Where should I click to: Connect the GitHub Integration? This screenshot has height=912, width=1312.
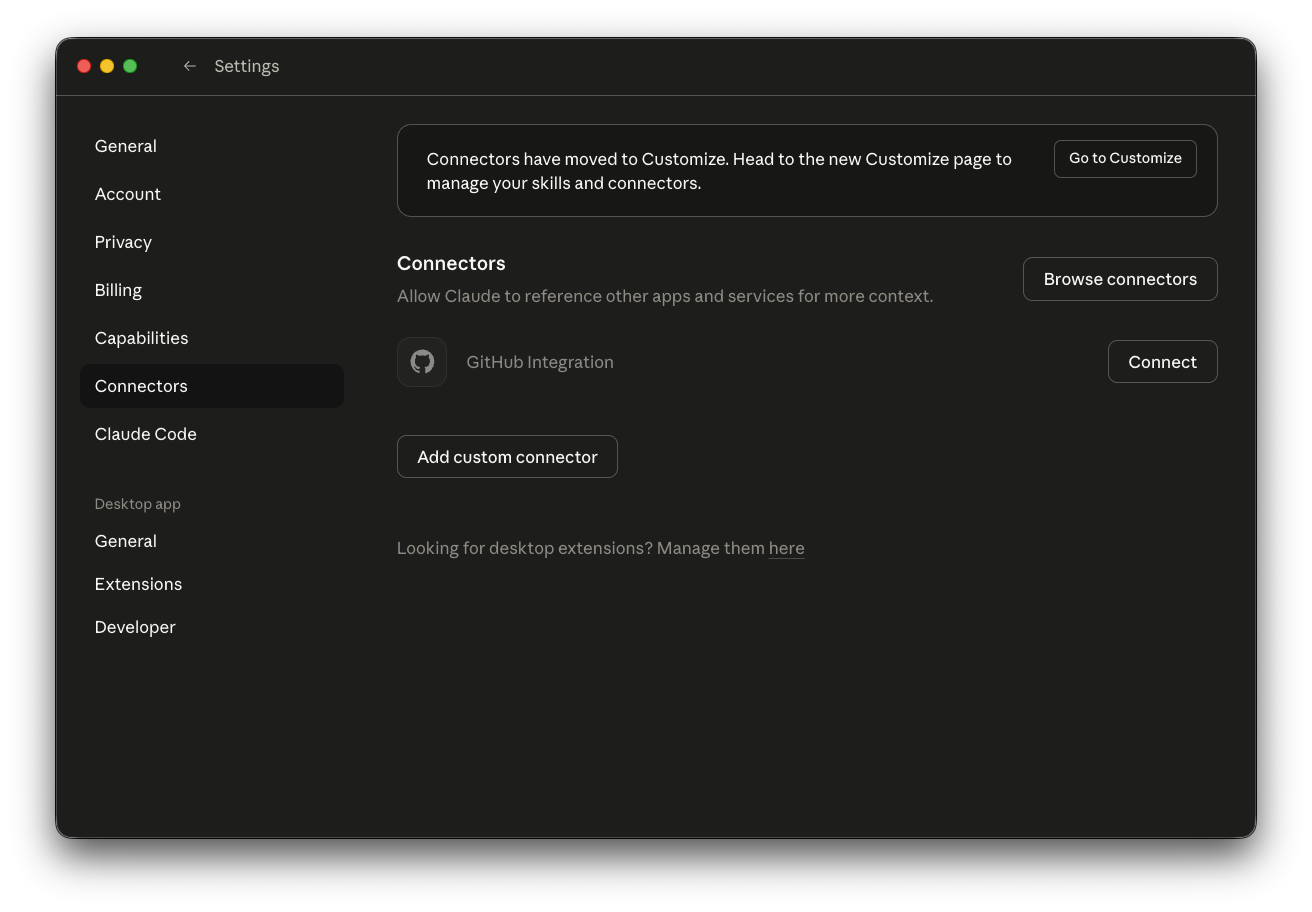click(1162, 362)
